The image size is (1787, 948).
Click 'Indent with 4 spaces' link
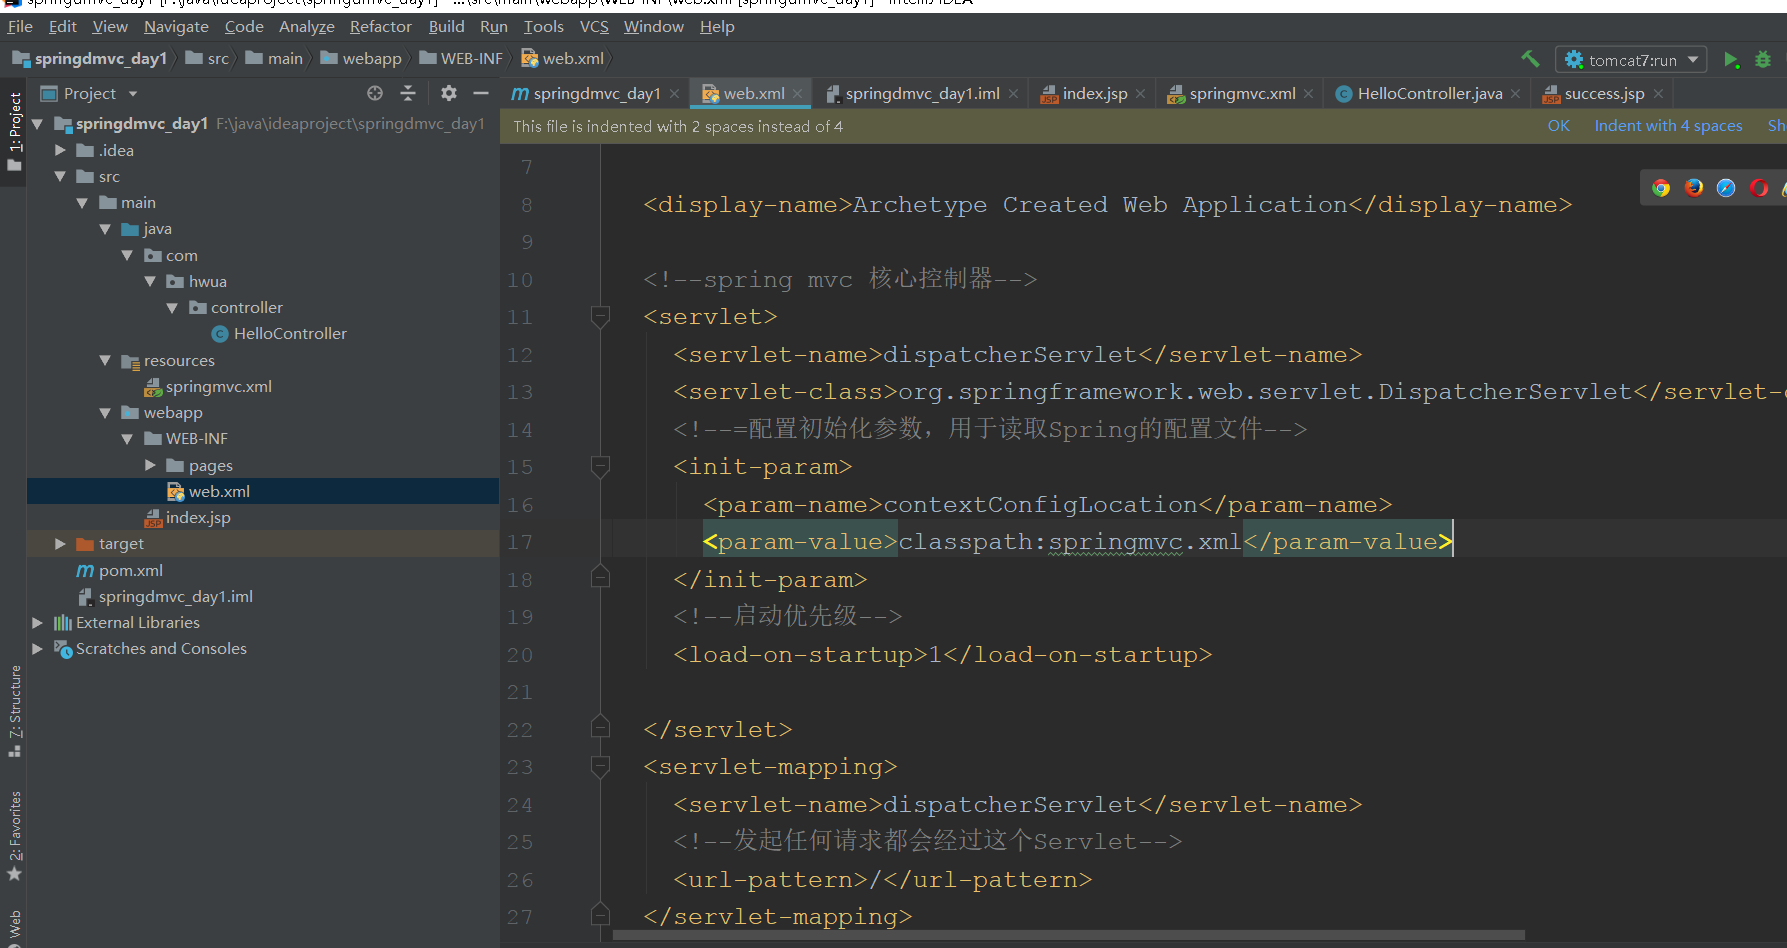coord(1667,126)
